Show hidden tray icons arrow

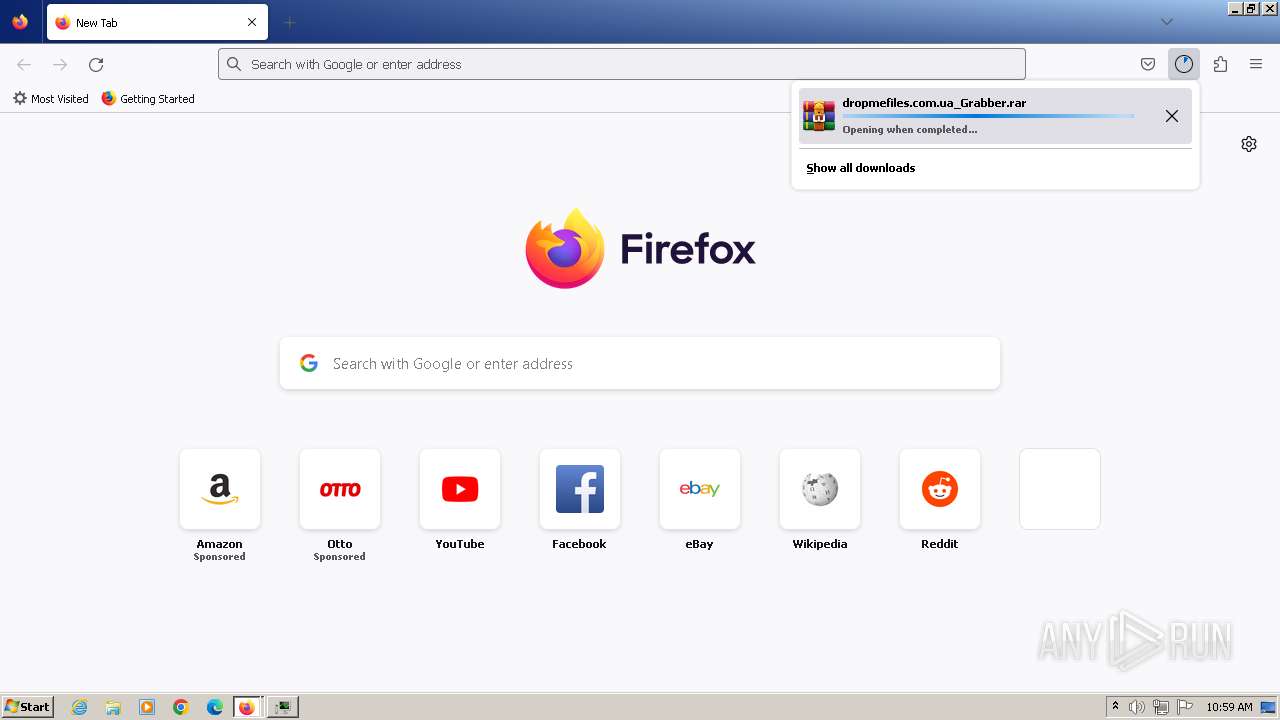click(x=1115, y=707)
